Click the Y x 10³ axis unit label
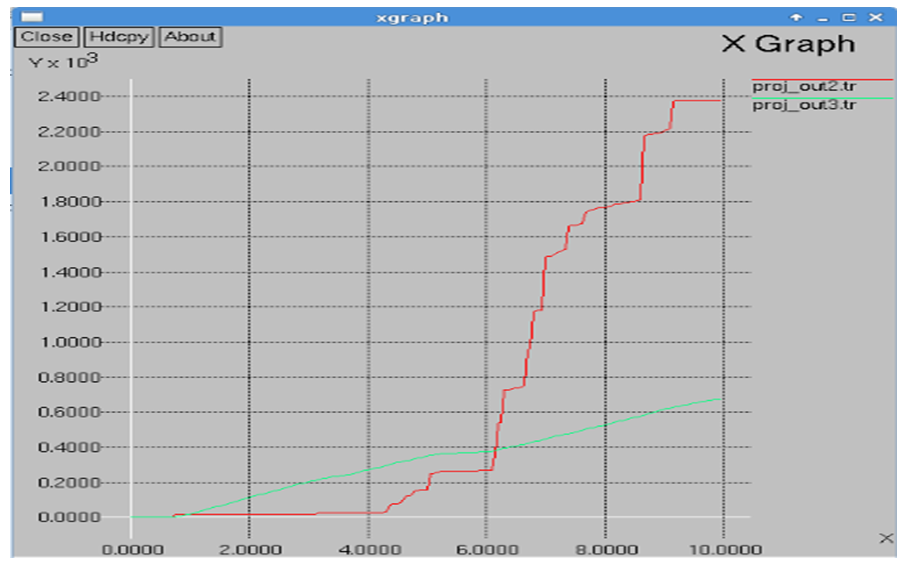 [x=62, y=63]
